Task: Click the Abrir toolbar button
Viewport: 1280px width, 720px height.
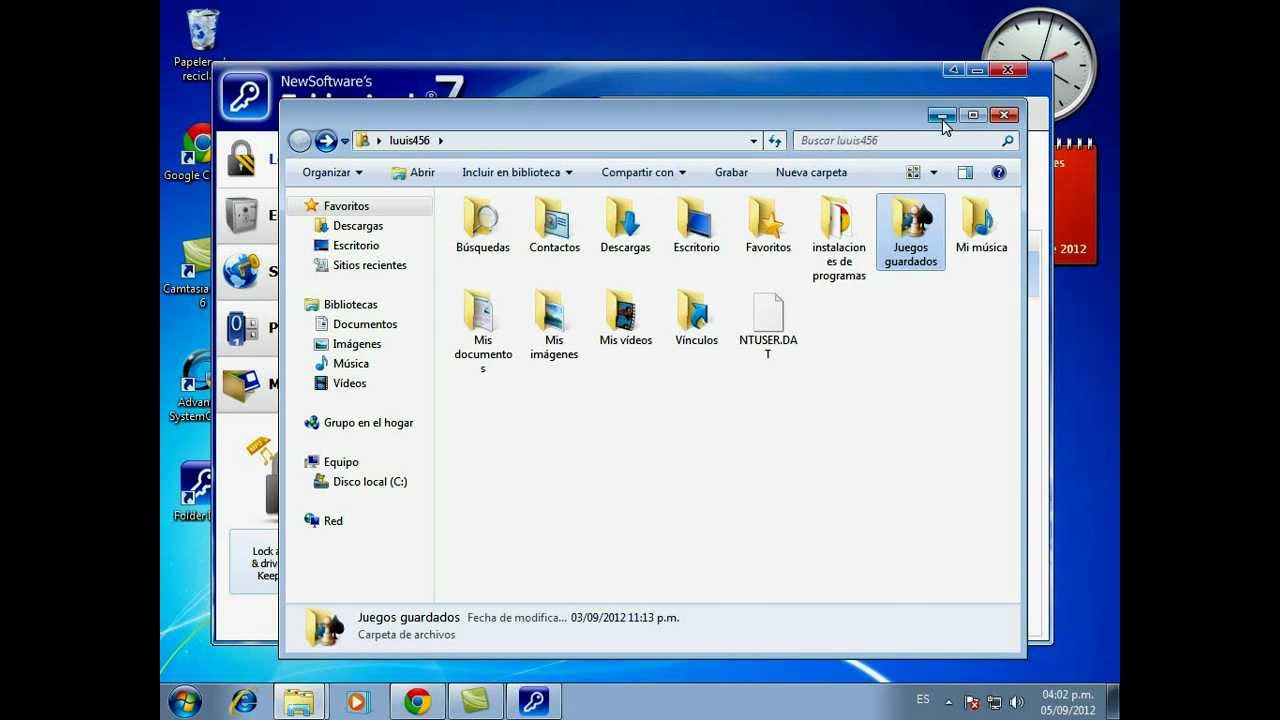Action: click(x=413, y=173)
